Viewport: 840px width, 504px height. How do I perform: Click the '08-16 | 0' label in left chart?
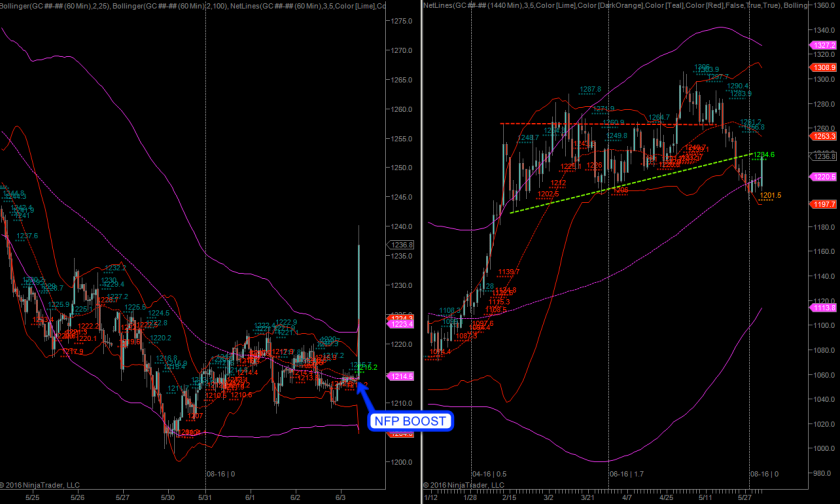tap(221, 474)
